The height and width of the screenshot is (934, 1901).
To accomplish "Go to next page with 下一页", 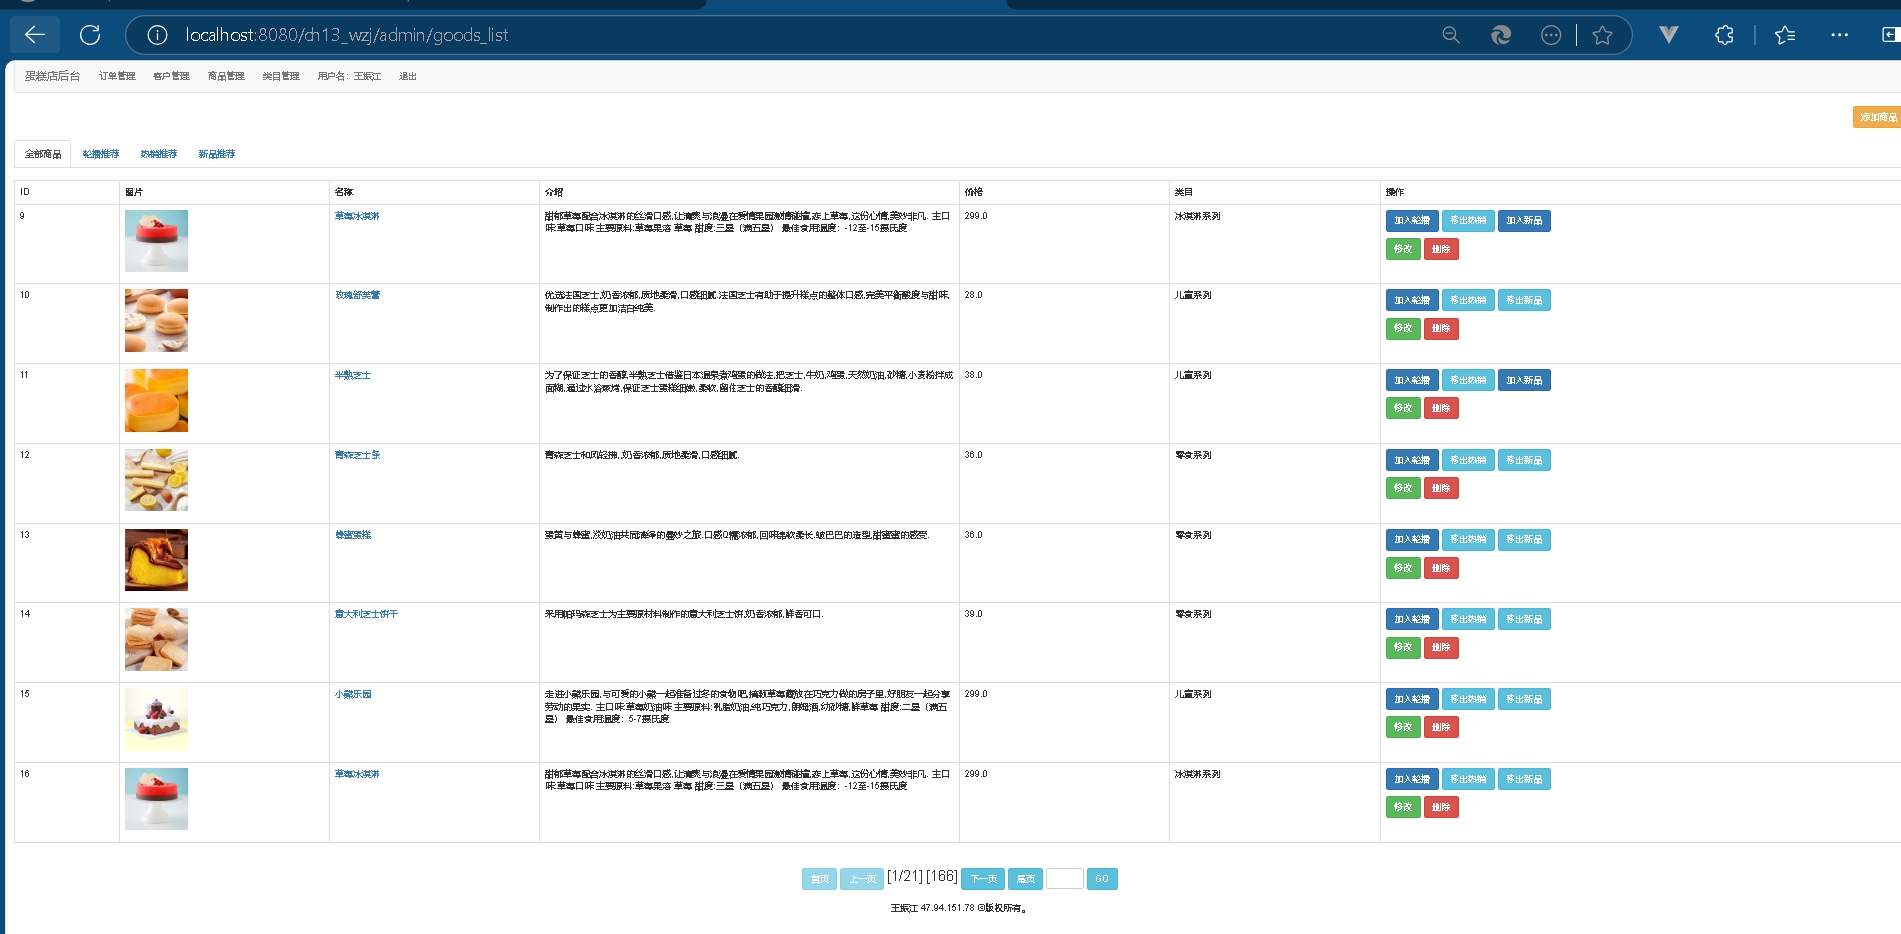I will point(983,879).
